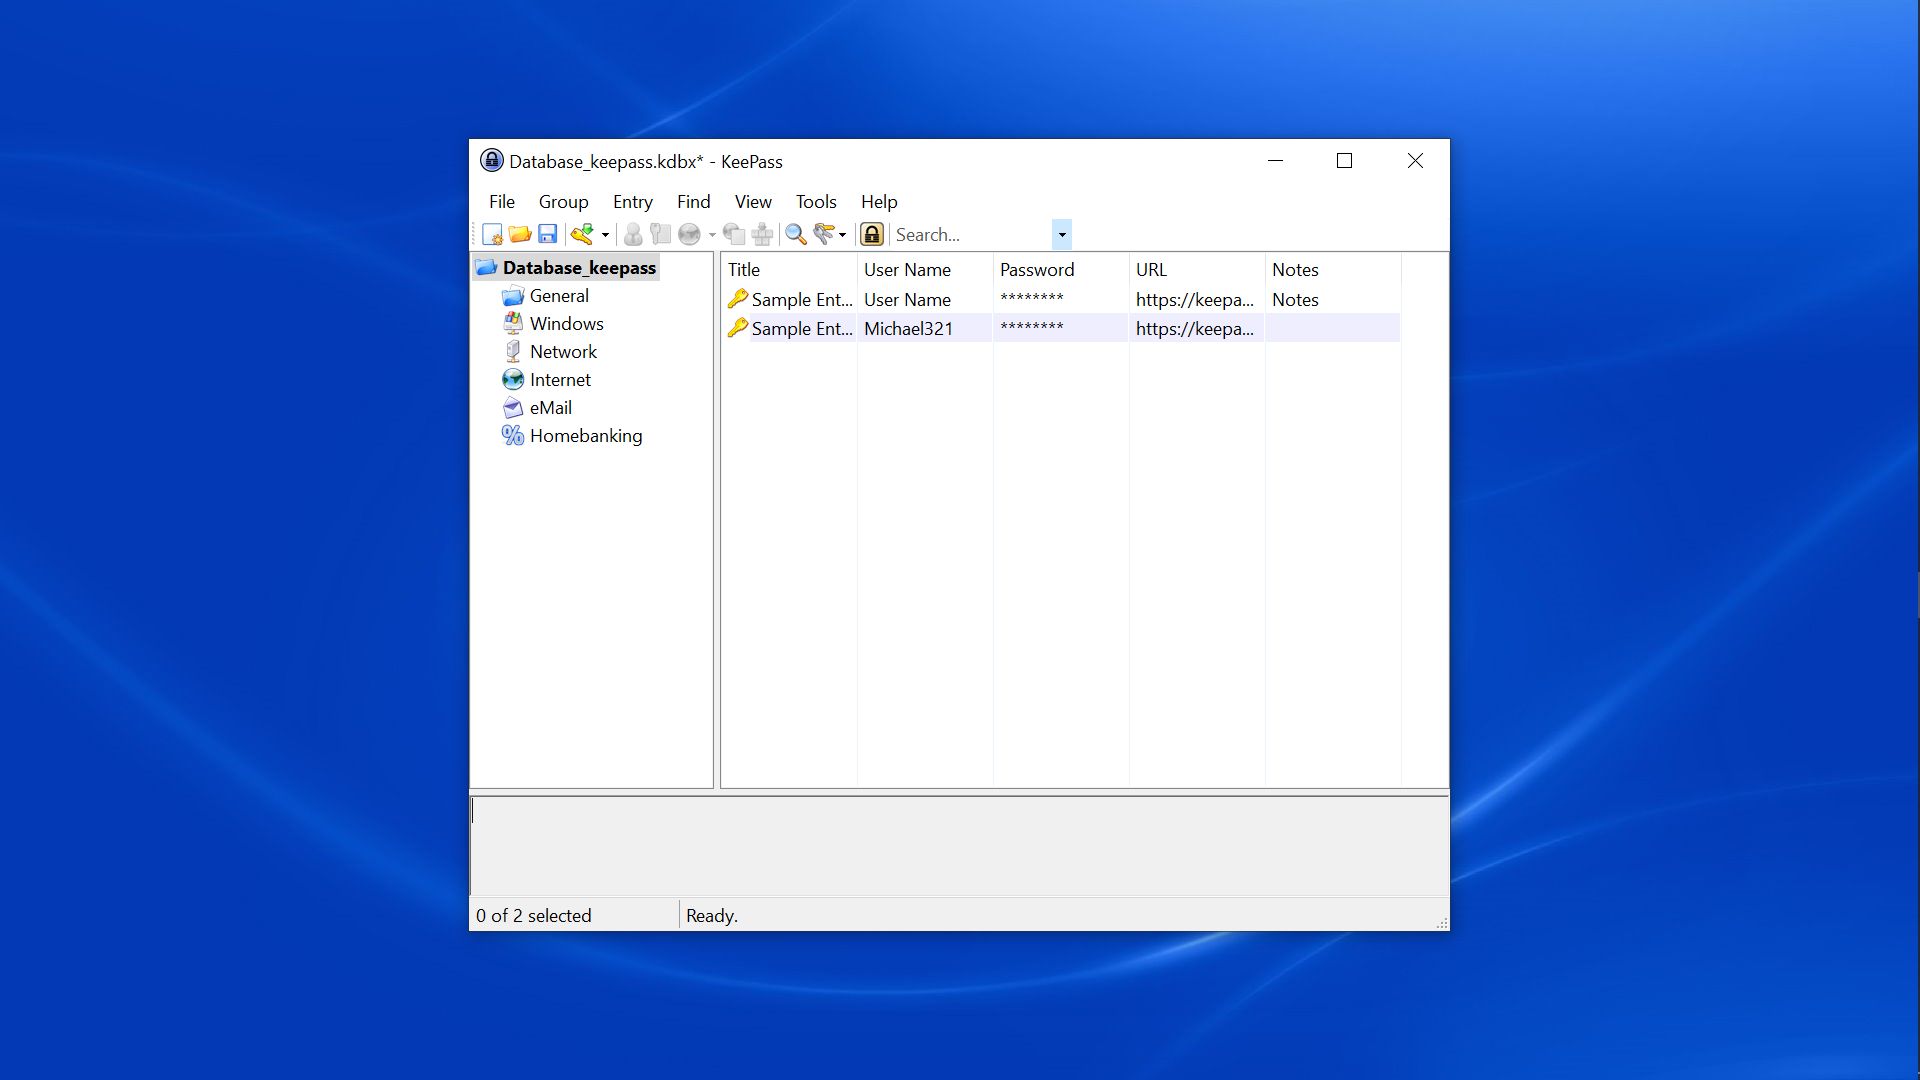Select the Michael321 entry row
The height and width of the screenshot is (1080, 1920).
(908, 329)
